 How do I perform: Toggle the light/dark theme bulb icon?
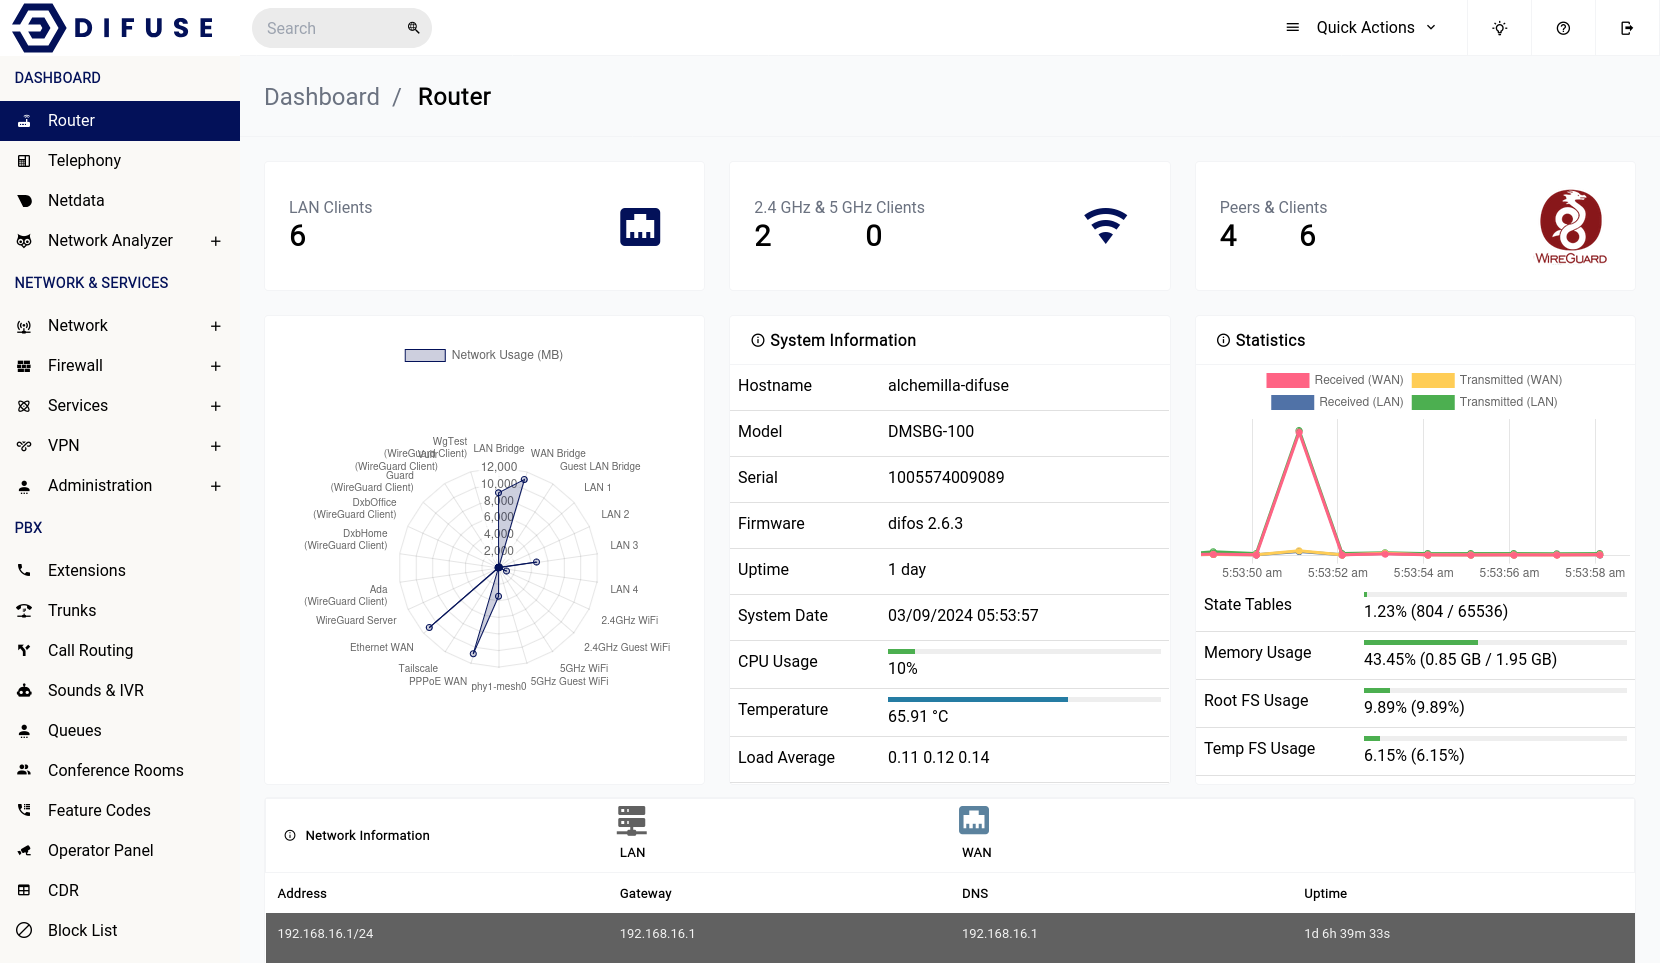pyautogui.click(x=1499, y=28)
